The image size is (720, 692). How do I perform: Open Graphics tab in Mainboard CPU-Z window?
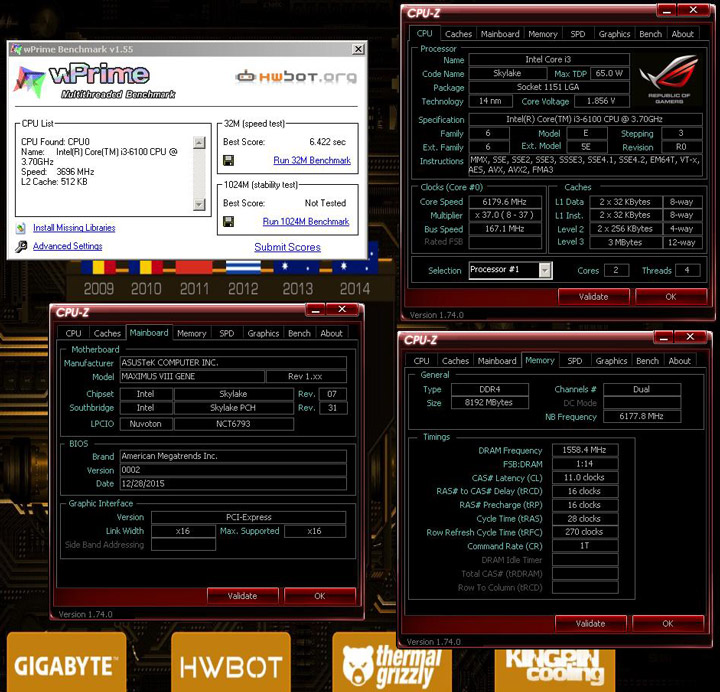263,333
